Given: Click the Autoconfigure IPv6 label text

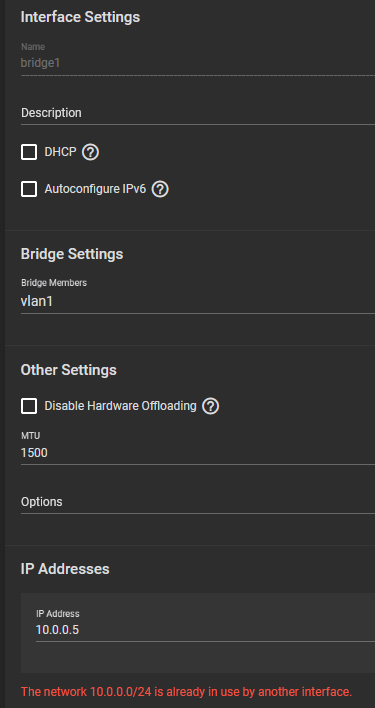Looking at the screenshot, I should pyautogui.click(x=95, y=189).
